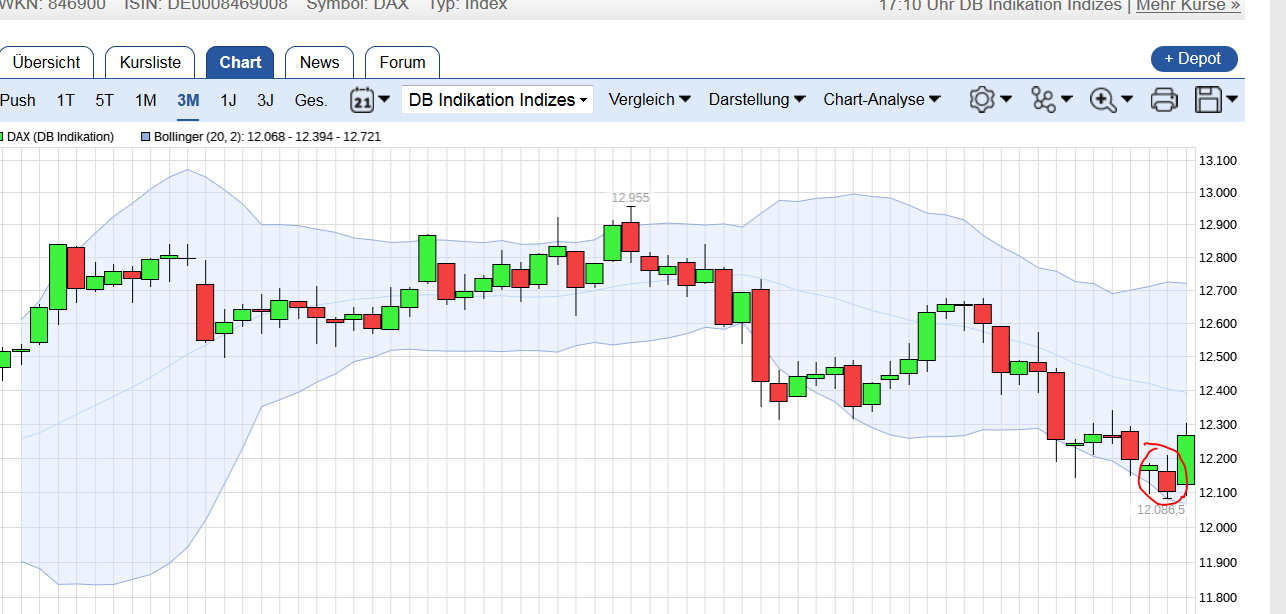Screen dimensions: 1286x614
Task: Click the 12.500 price axis label
Action: pyautogui.click(x=1217, y=357)
